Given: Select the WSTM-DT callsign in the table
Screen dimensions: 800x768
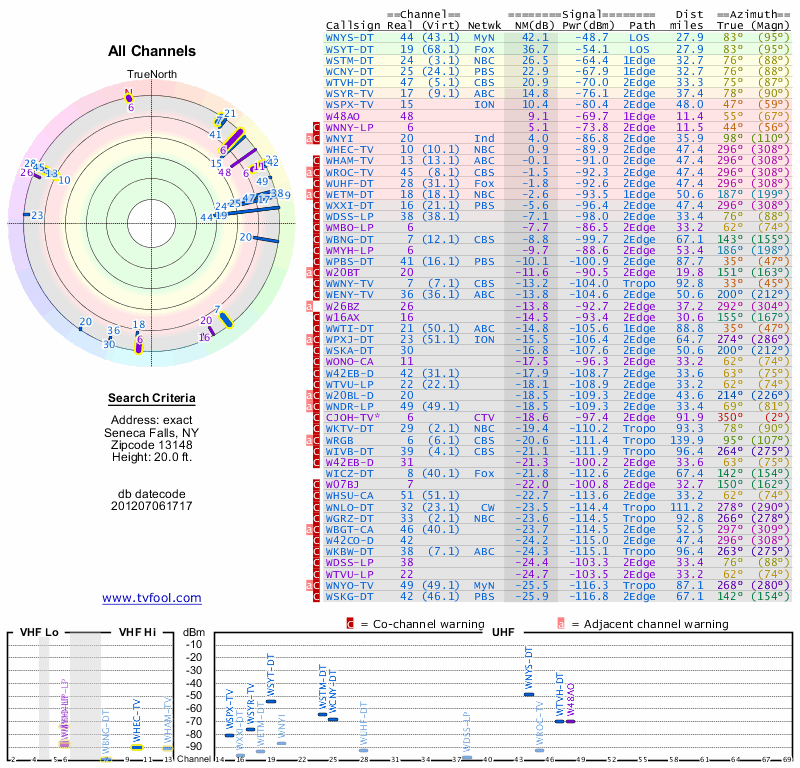Looking at the screenshot, I should tap(349, 60).
